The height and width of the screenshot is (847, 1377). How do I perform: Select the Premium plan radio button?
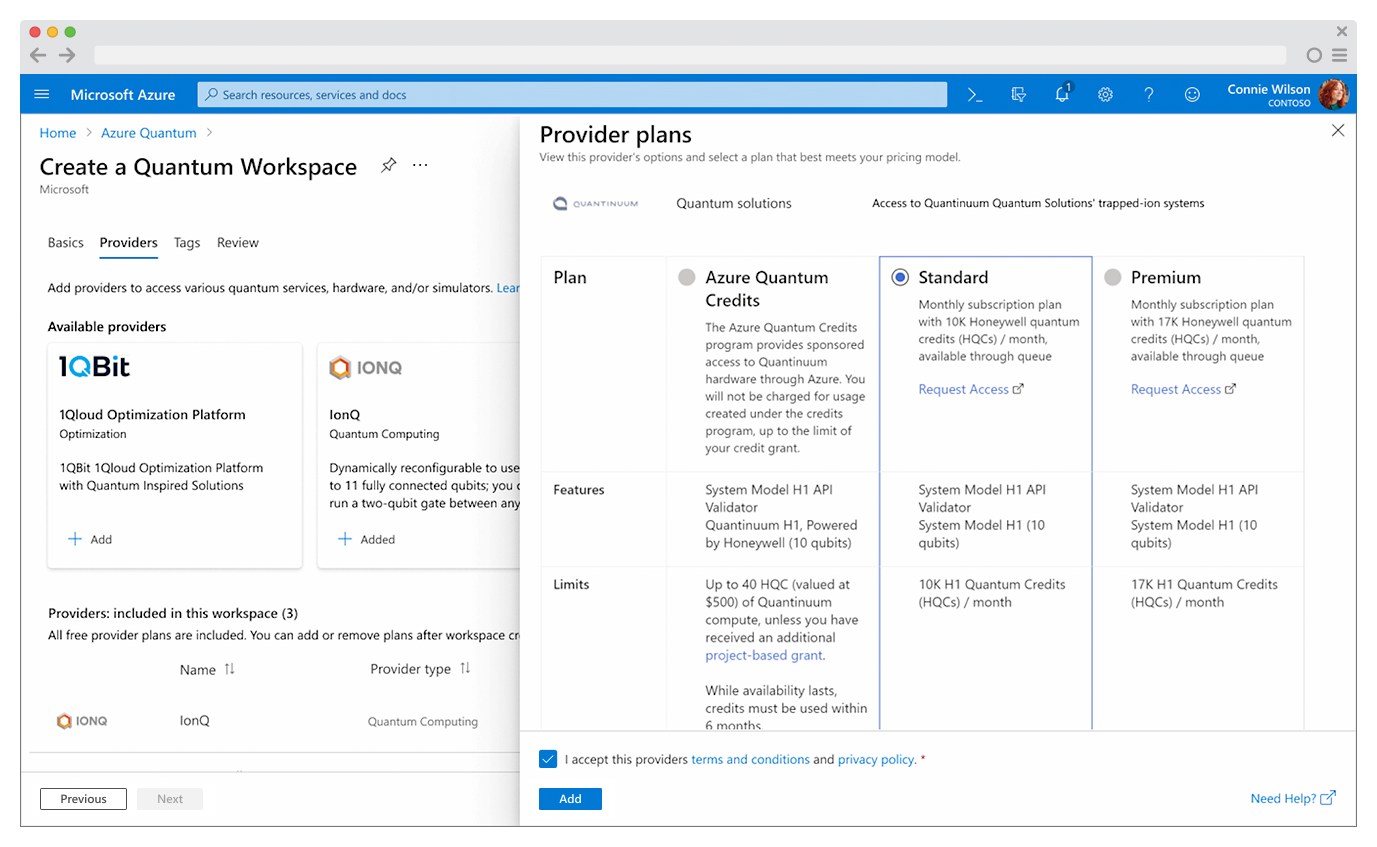click(1114, 277)
